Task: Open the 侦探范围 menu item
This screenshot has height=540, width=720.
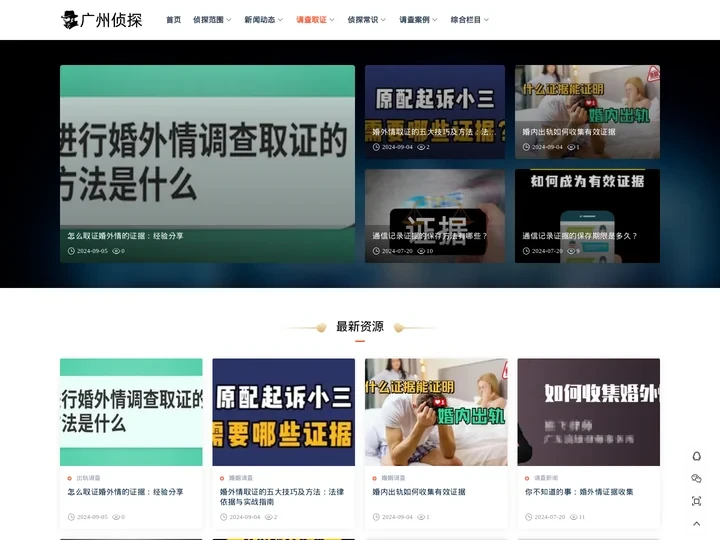Action: click(x=208, y=20)
